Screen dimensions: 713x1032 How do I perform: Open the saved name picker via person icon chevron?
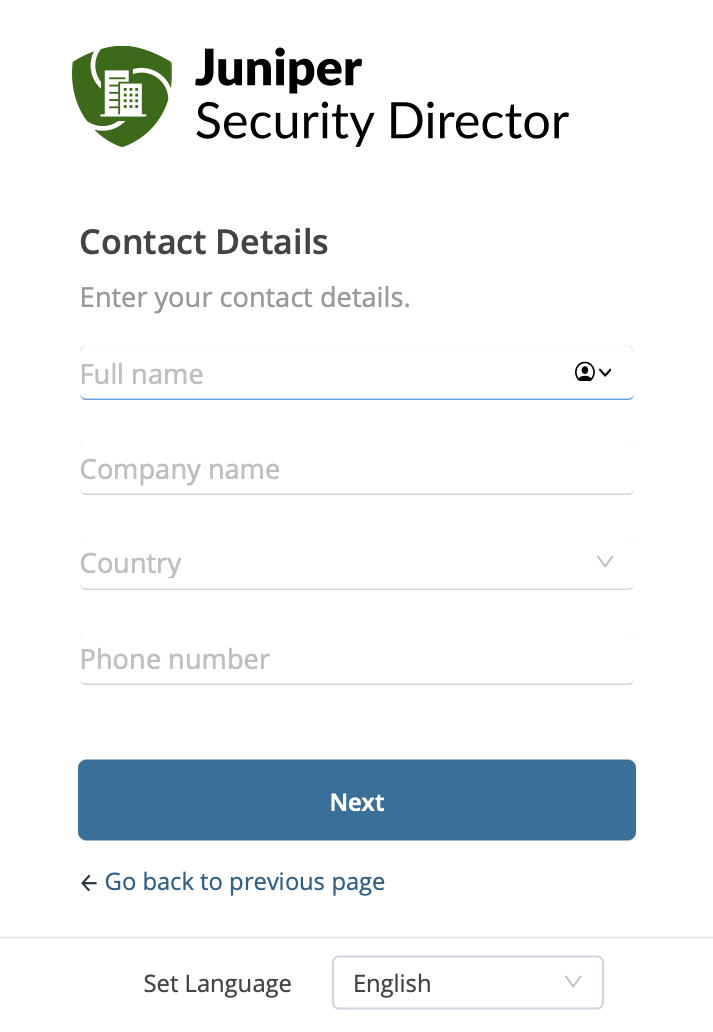(605, 372)
